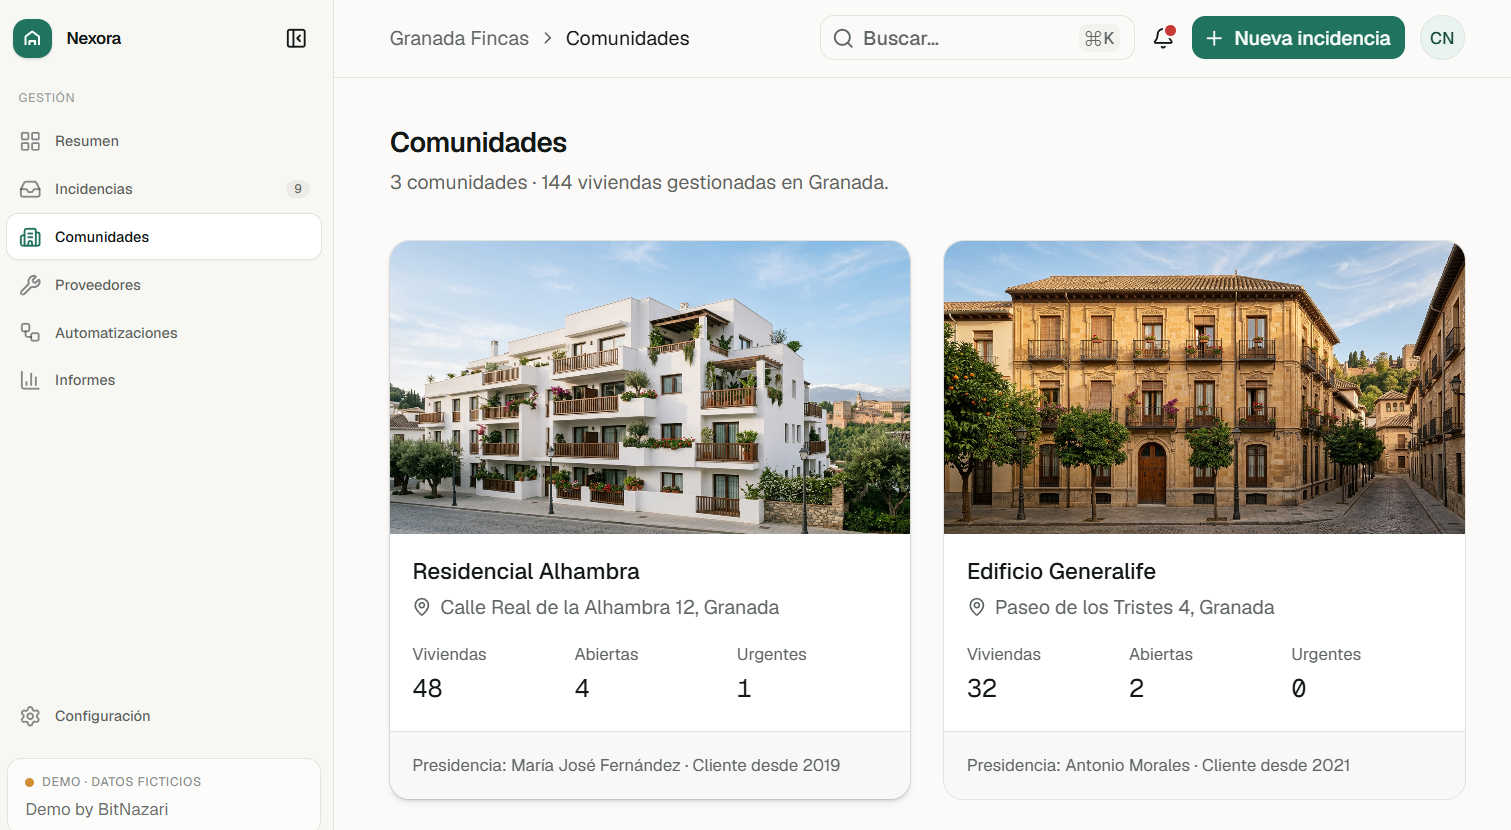The image size is (1511, 830).
Task: Click the 3 comunidades summary line
Action: click(639, 182)
